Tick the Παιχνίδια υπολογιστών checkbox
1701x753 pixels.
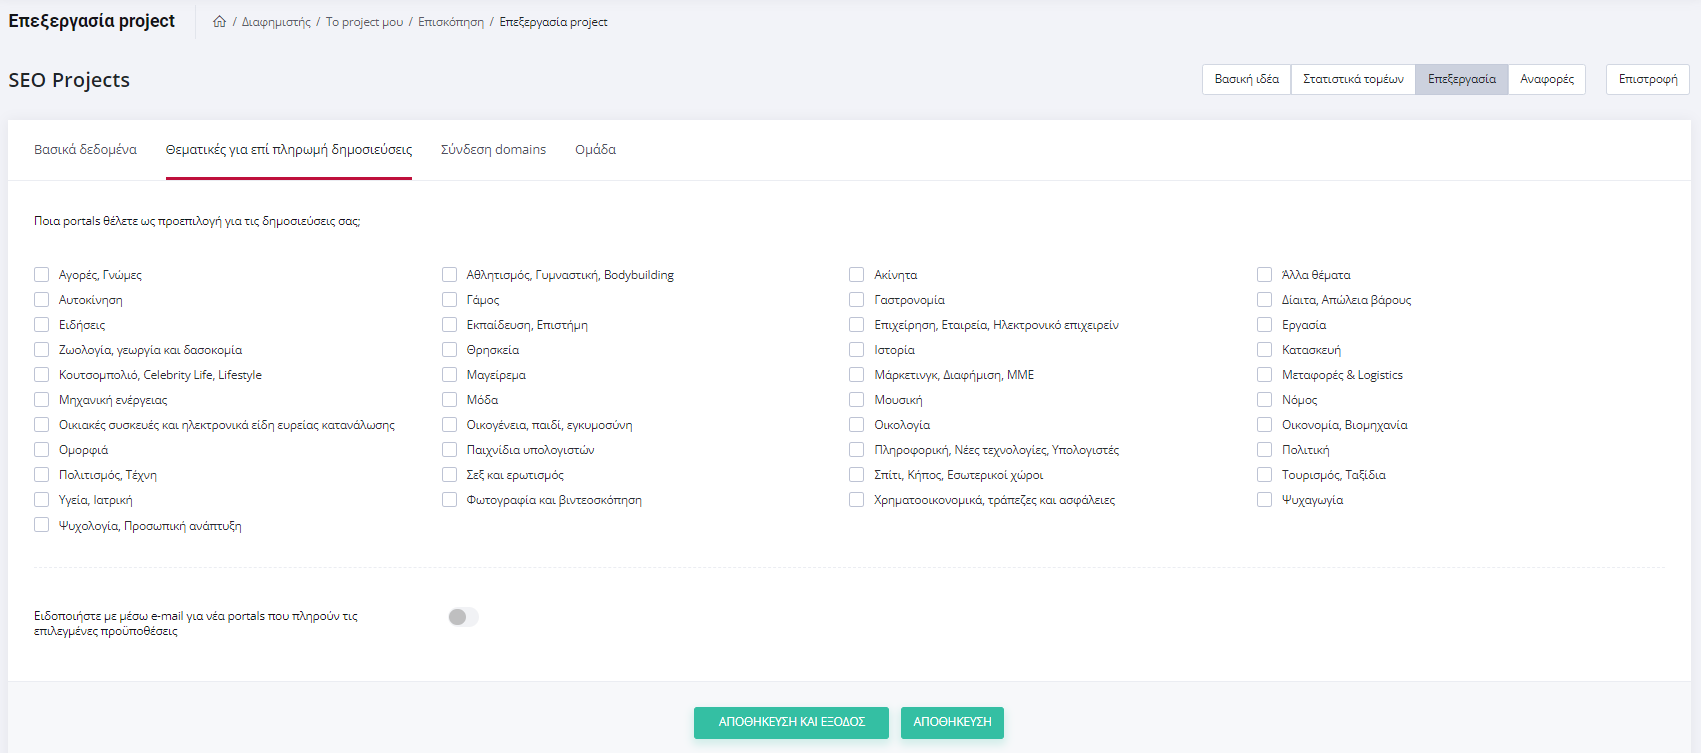(450, 450)
